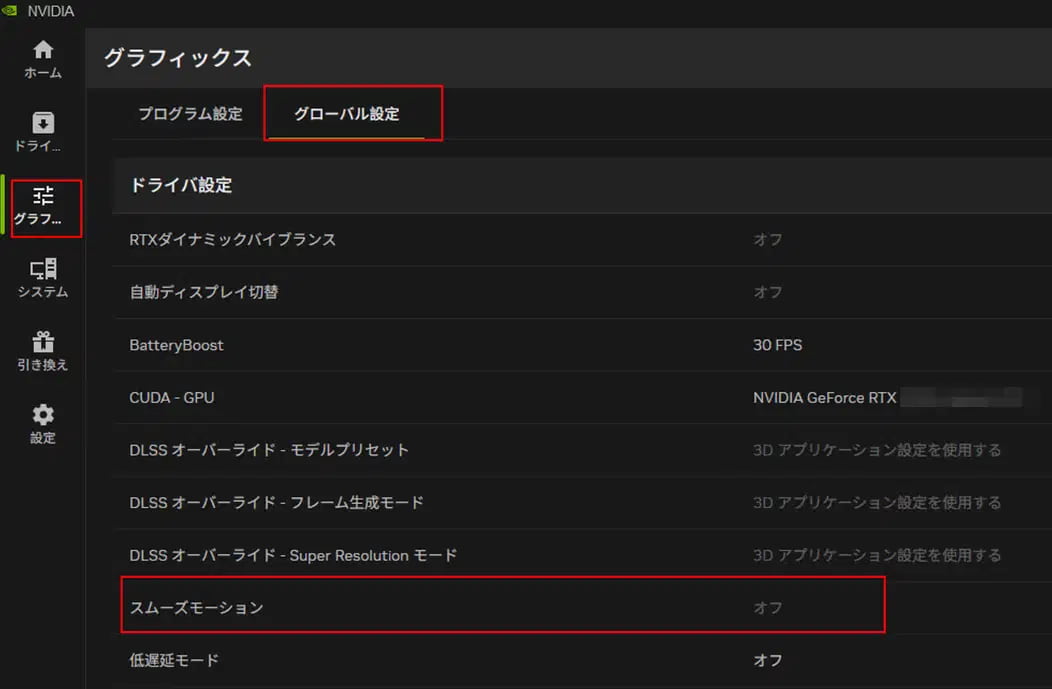Click the 低遅延モード setting label
Viewport: 1052px width, 689px height.
(x=174, y=660)
